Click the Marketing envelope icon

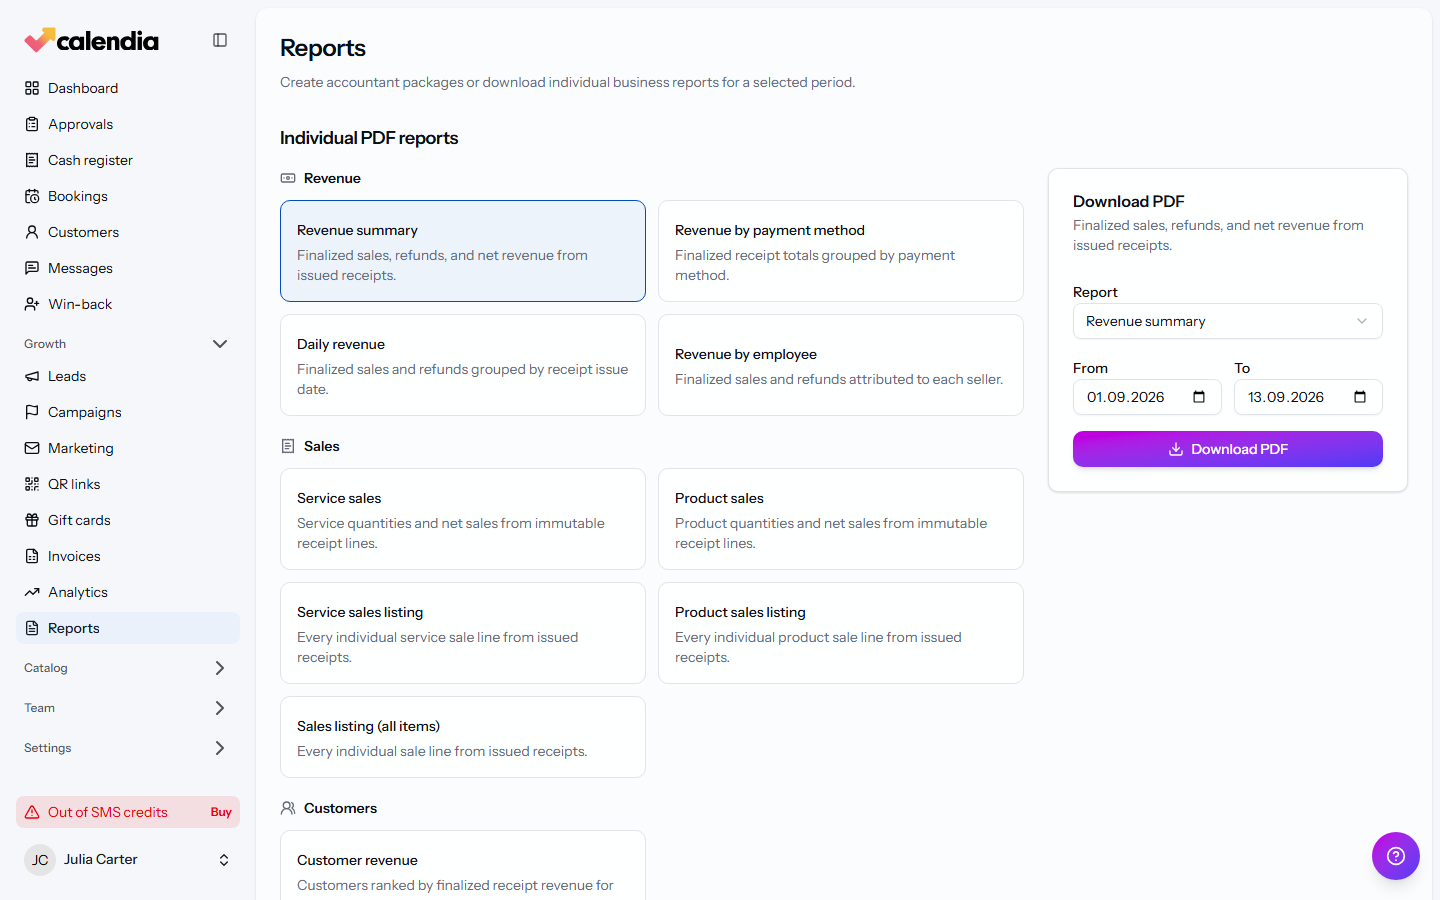click(32, 448)
